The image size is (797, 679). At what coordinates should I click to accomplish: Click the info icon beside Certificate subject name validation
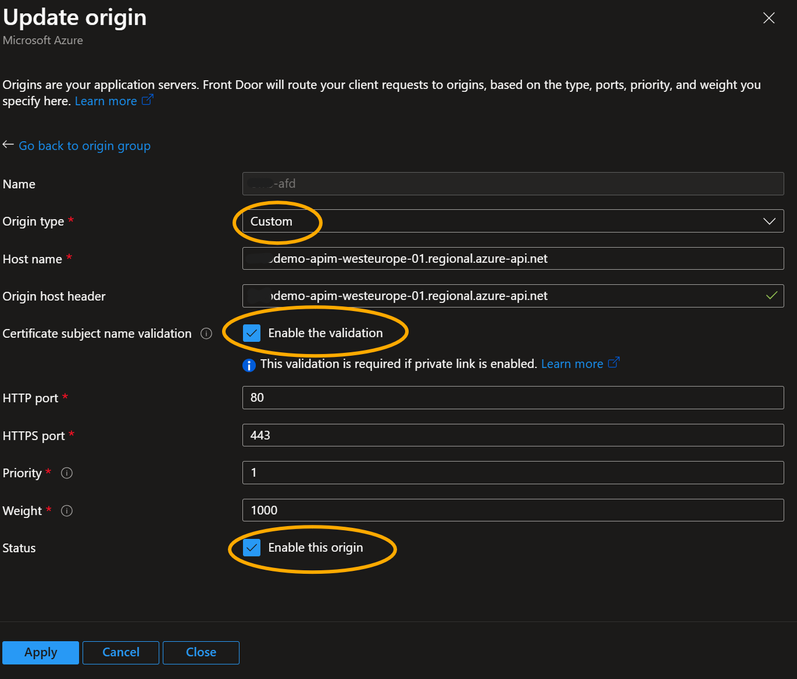[x=206, y=333]
